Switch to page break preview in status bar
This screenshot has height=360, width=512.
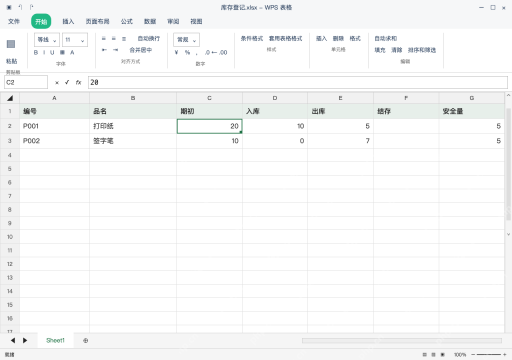pos(443,355)
